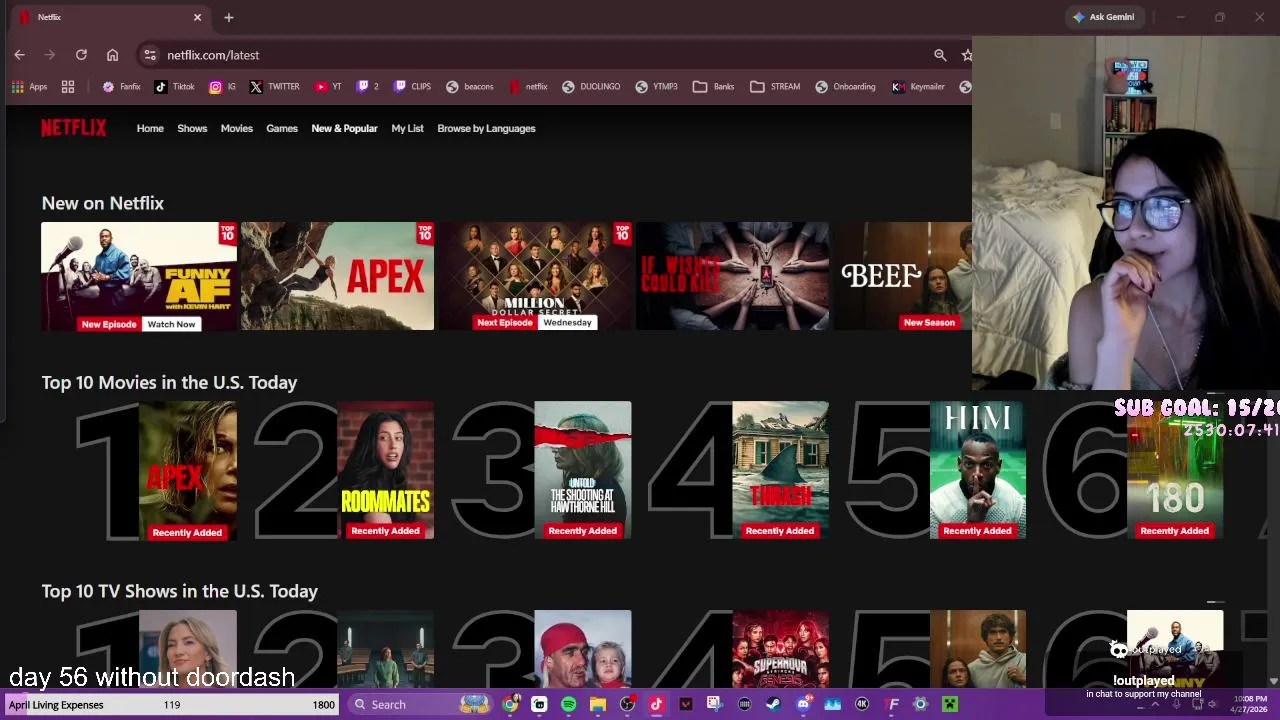Open the Apex thumbnail in New on Netflix
This screenshot has height=720, width=1280.
[337, 276]
